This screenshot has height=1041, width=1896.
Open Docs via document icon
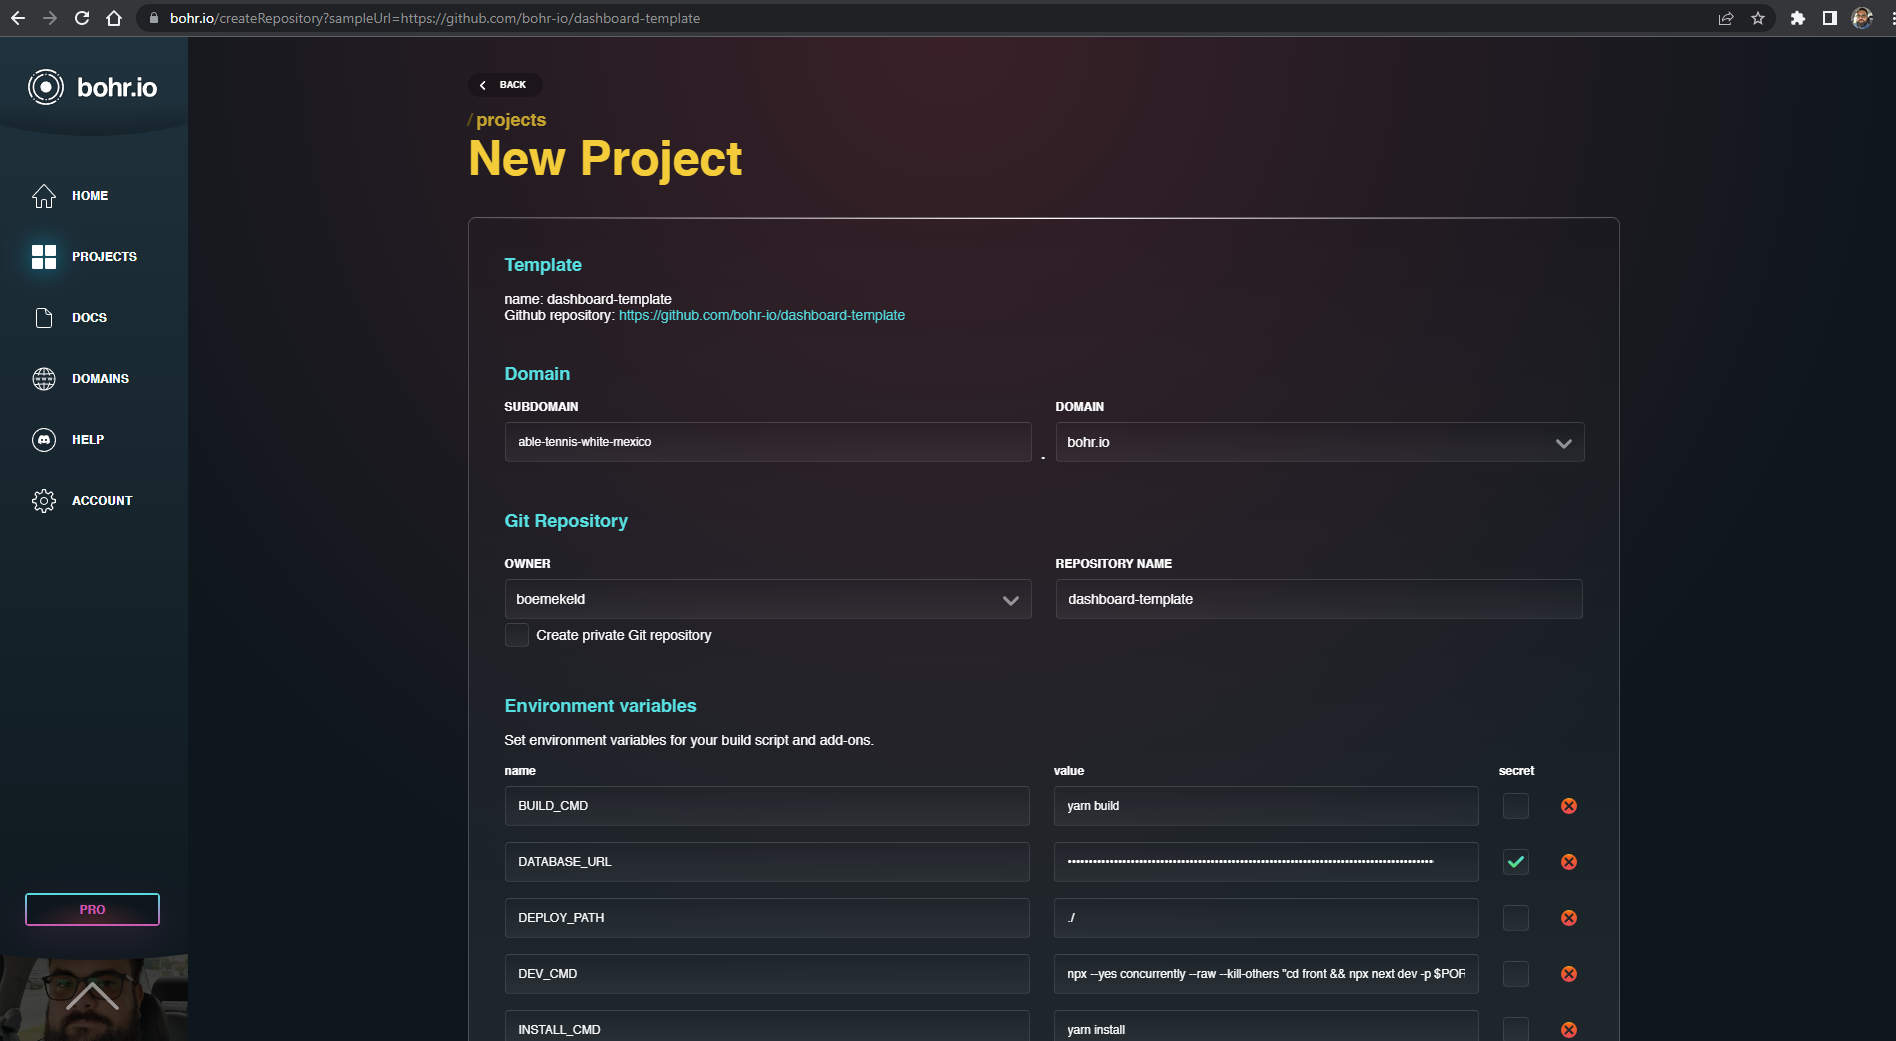pyautogui.click(x=44, y=318)
